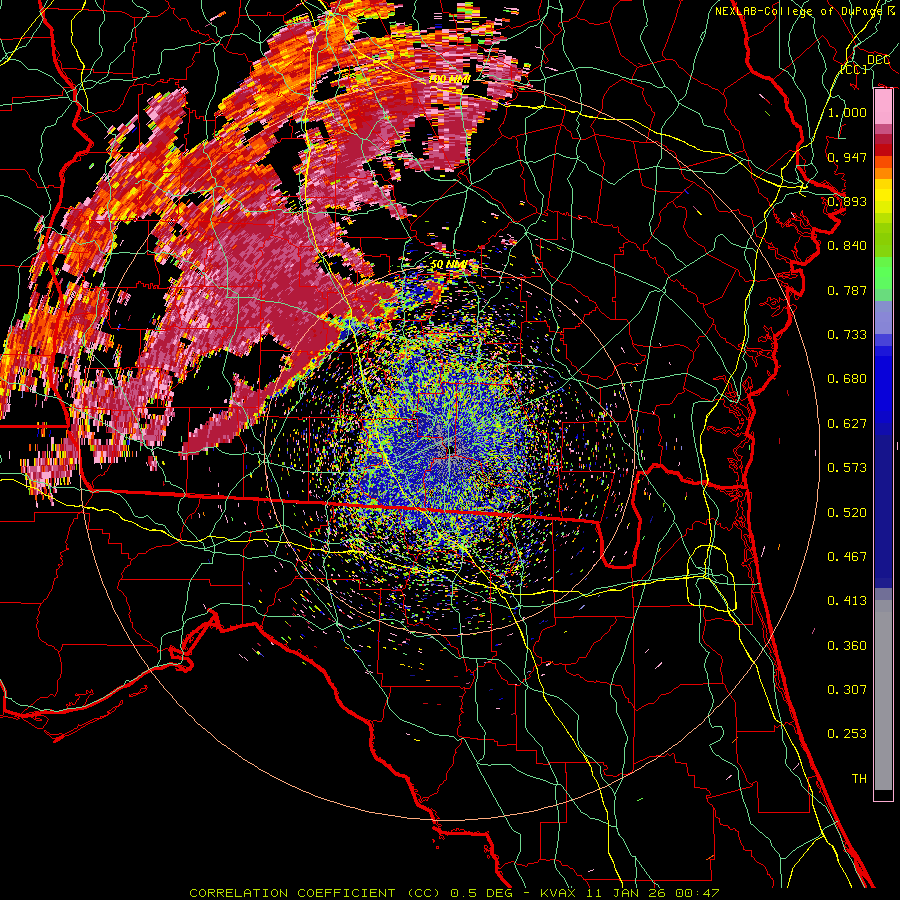Select the 0.627 legend value
900x900 pixels.
tap(847, 424)
